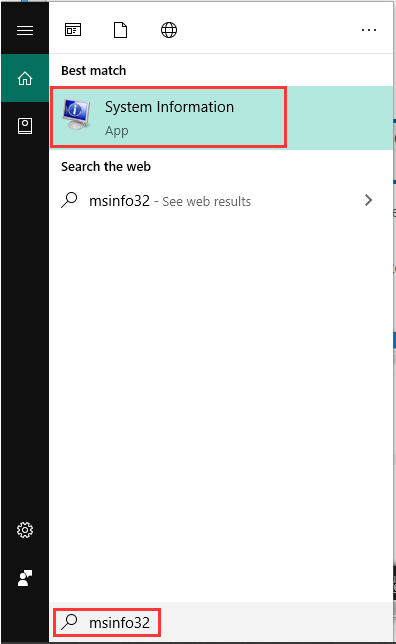Open Cortana settings gear
The image size is (396, 644).
point(25,530)
